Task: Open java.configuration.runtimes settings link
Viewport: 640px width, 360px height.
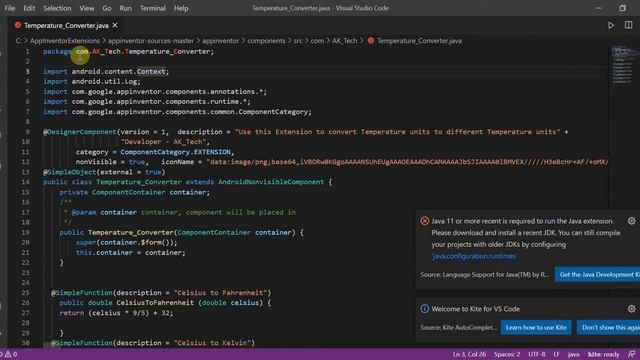Action: 473,256
